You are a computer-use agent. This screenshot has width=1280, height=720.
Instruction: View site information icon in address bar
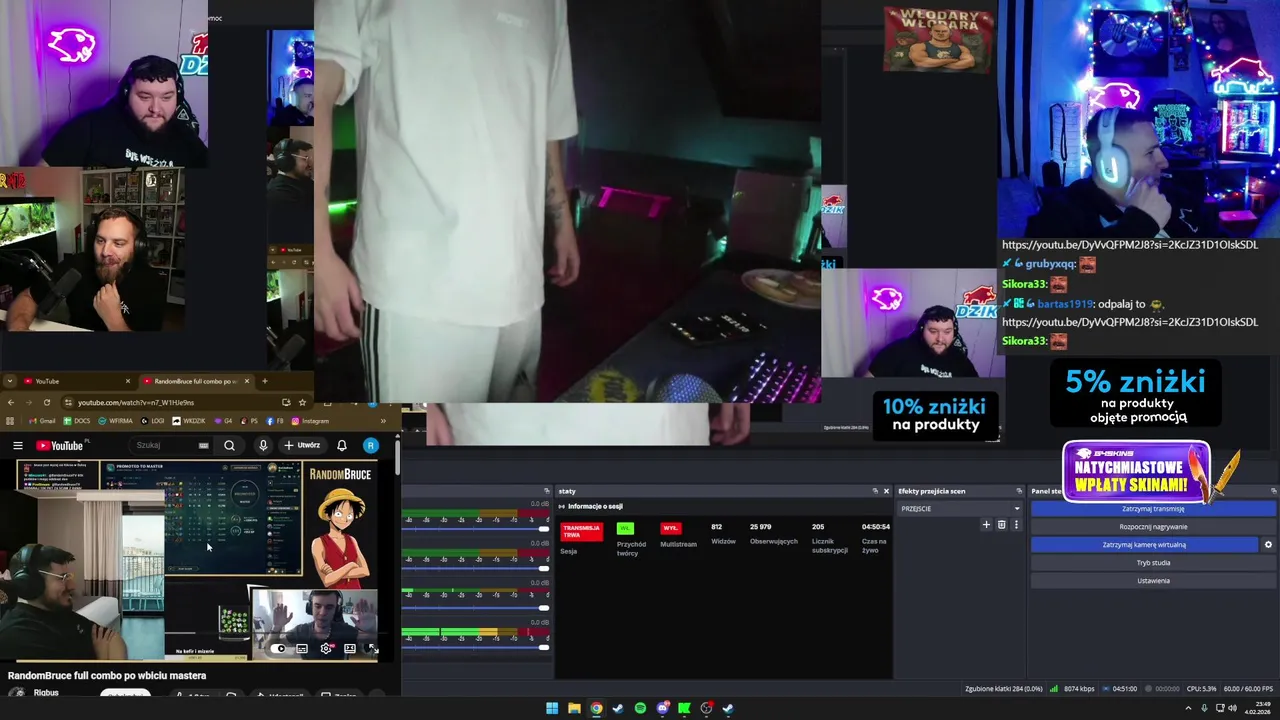point(68,402)
